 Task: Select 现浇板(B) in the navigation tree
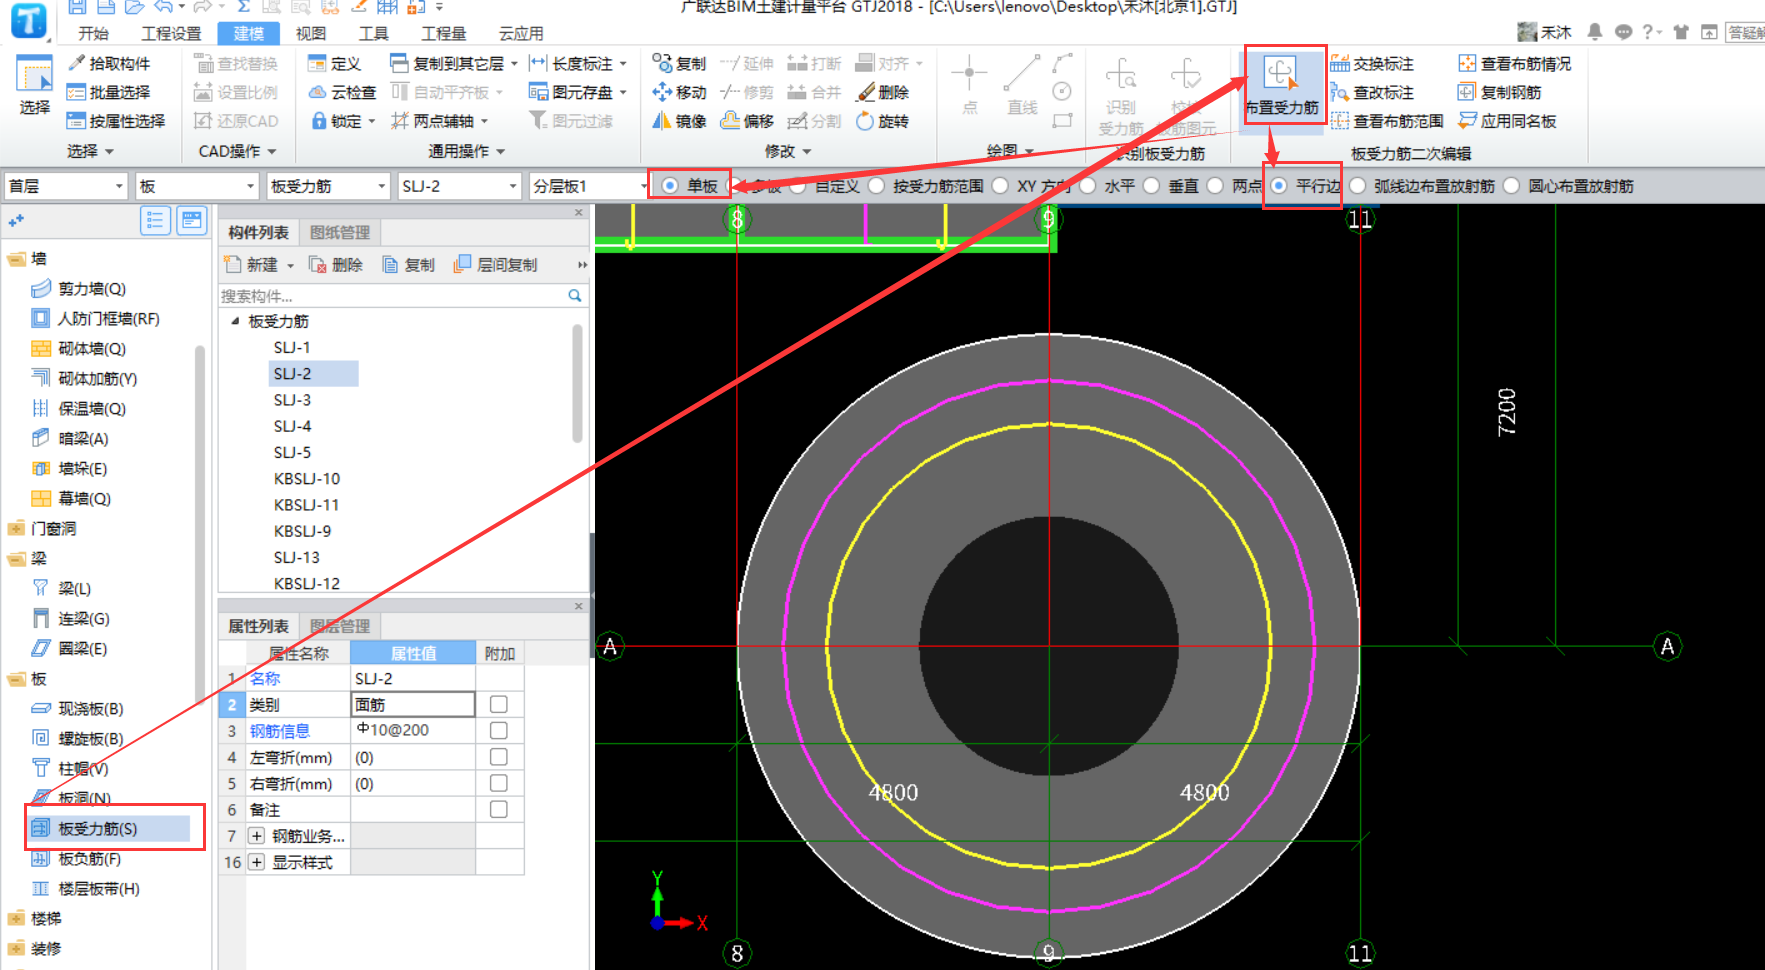90,708
